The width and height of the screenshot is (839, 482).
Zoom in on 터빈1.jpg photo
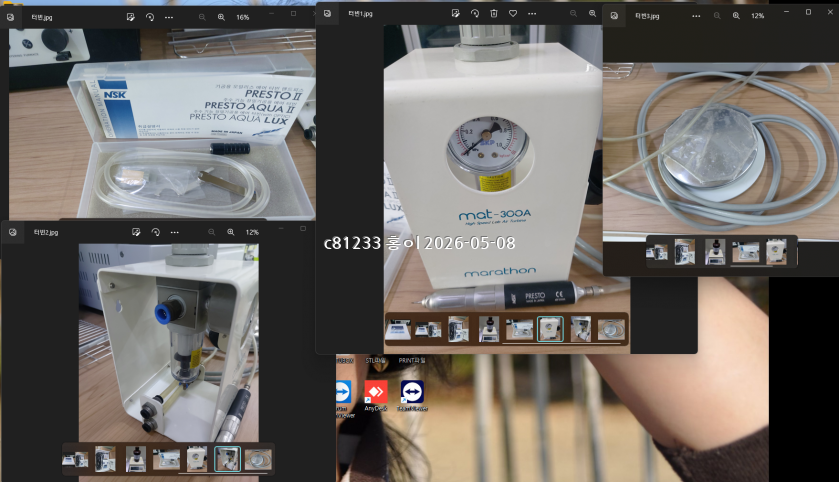click(x=592, y=13)
